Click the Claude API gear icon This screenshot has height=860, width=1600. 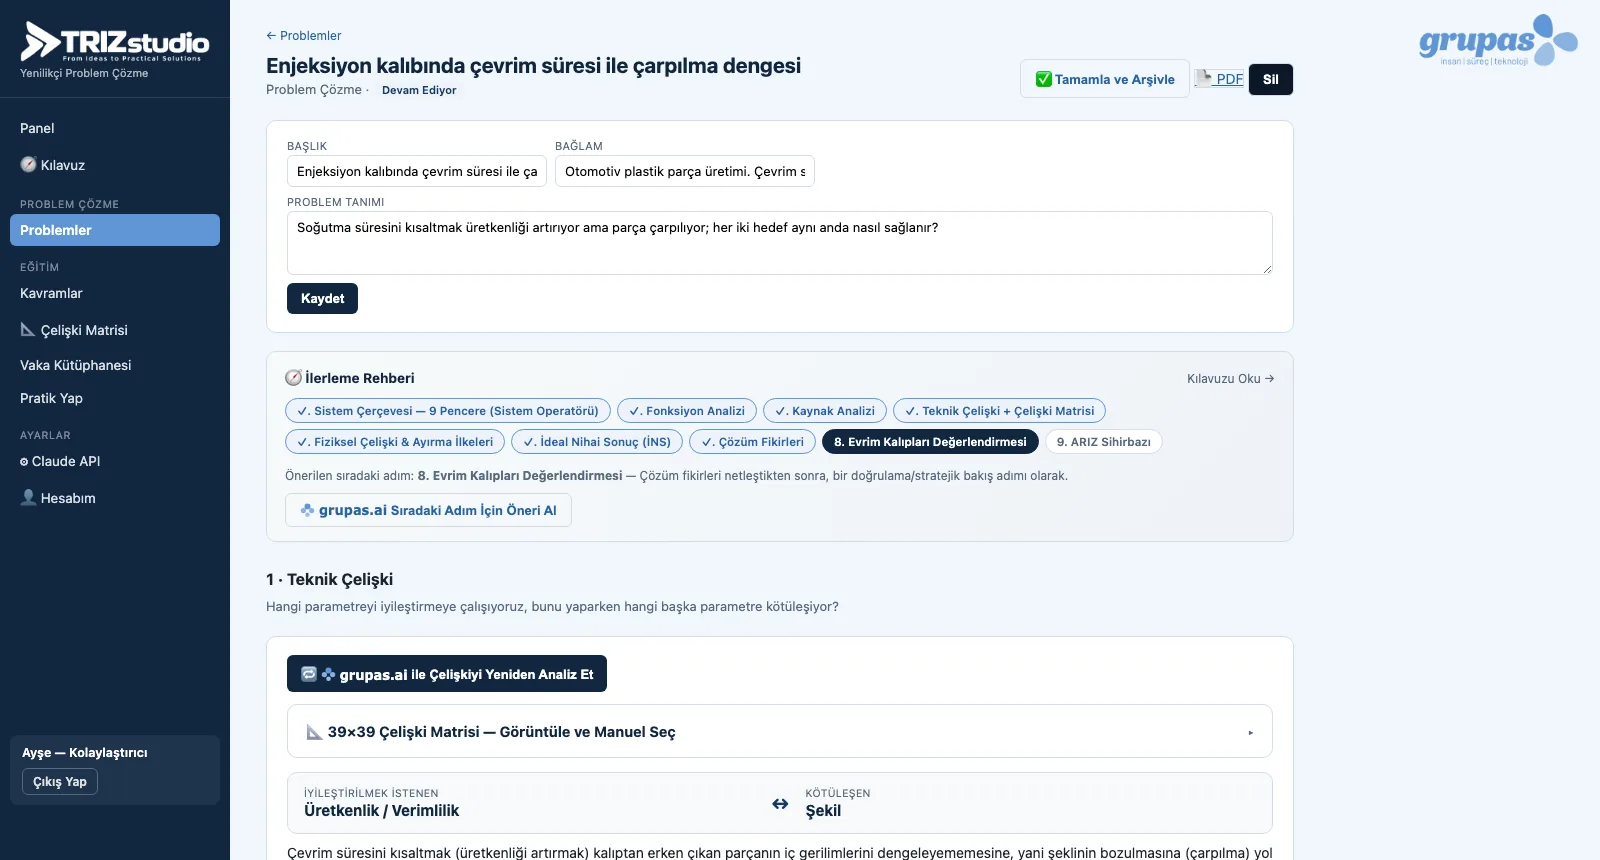[24, 462]
